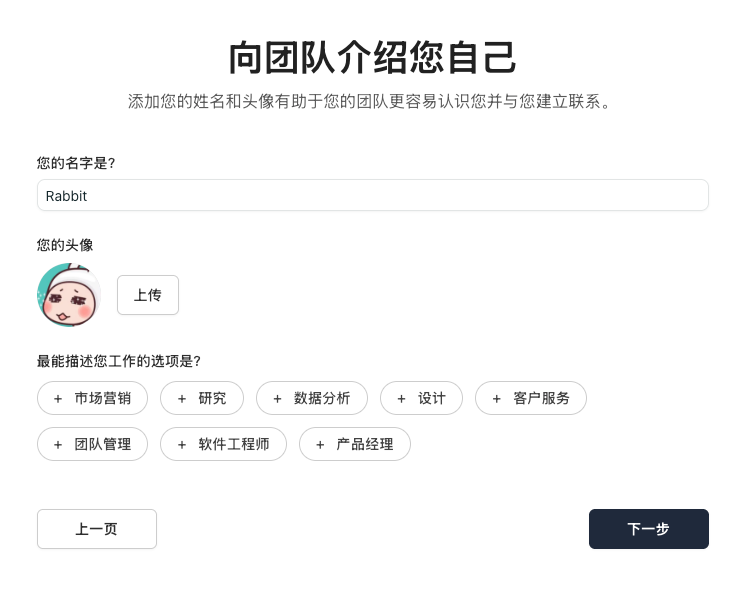Screen dimensions: 738x606
Task: Go to next step with 下一步
Action: (x=648, y=529)
